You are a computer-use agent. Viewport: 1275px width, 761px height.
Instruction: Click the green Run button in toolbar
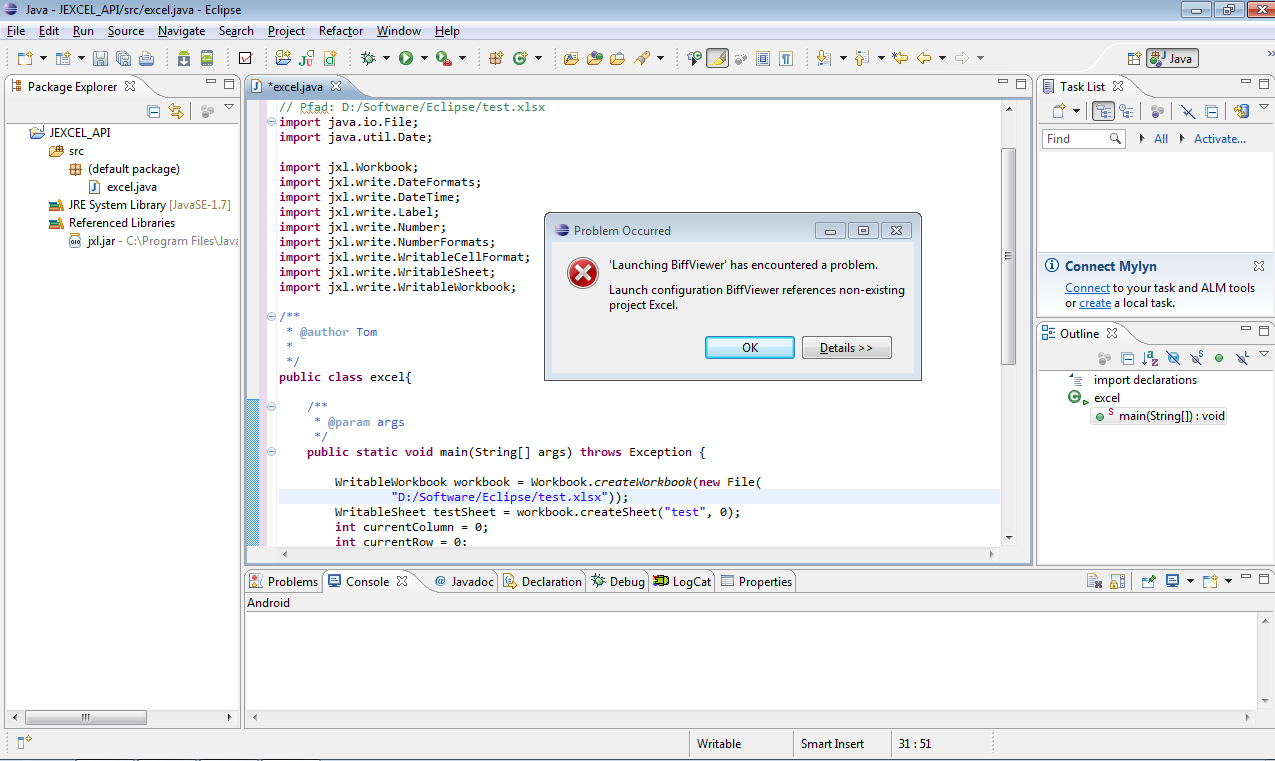click(x=405, y=58)
